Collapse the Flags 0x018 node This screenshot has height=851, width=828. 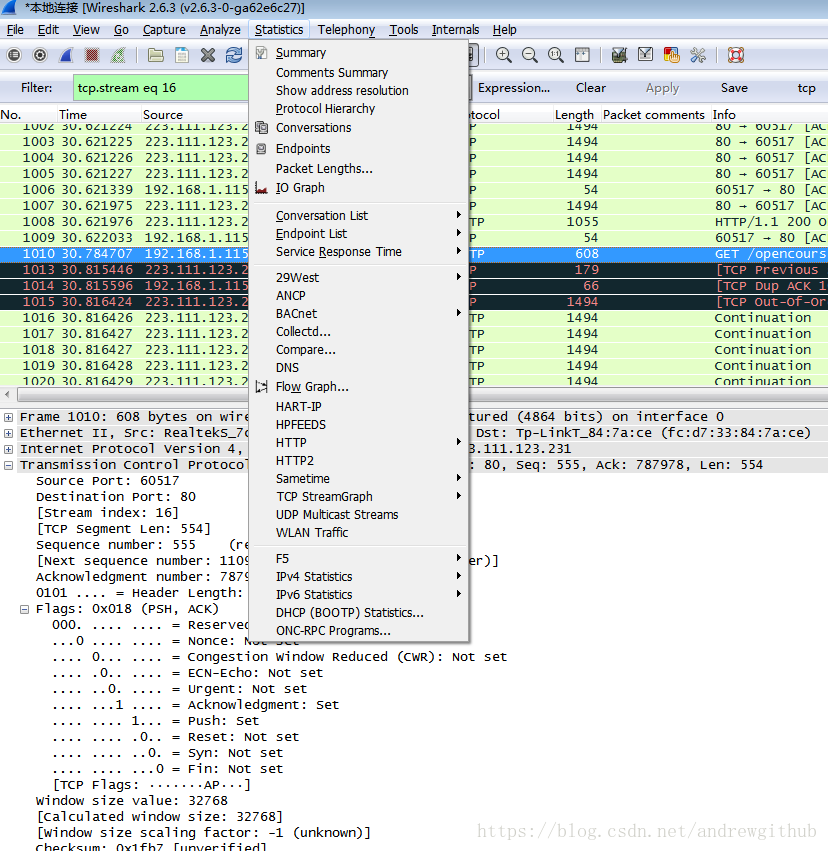point(24,609)
